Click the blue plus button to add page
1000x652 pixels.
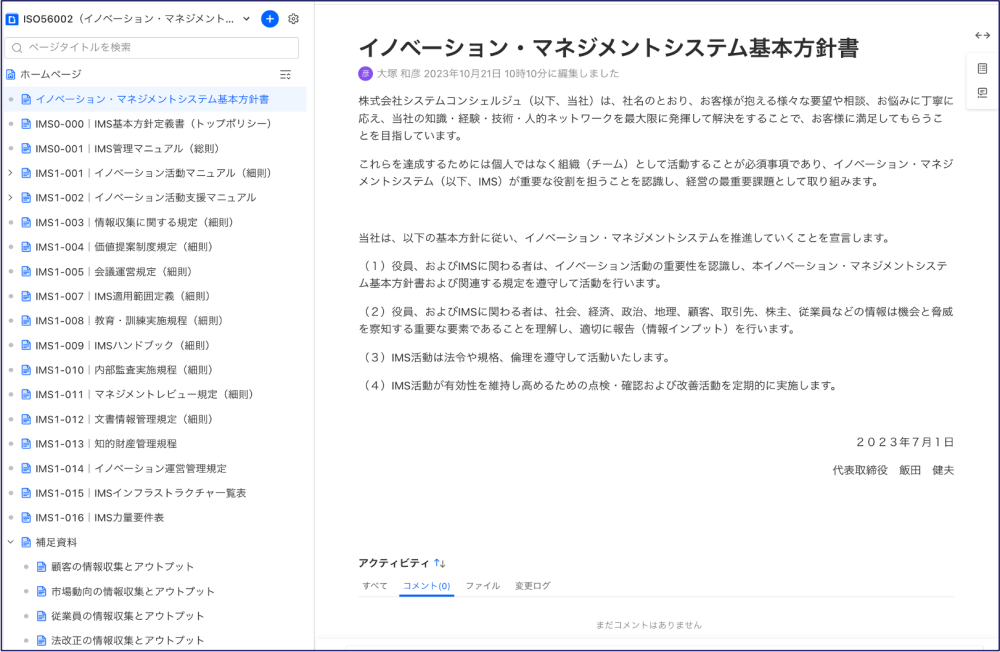(269, 19)
